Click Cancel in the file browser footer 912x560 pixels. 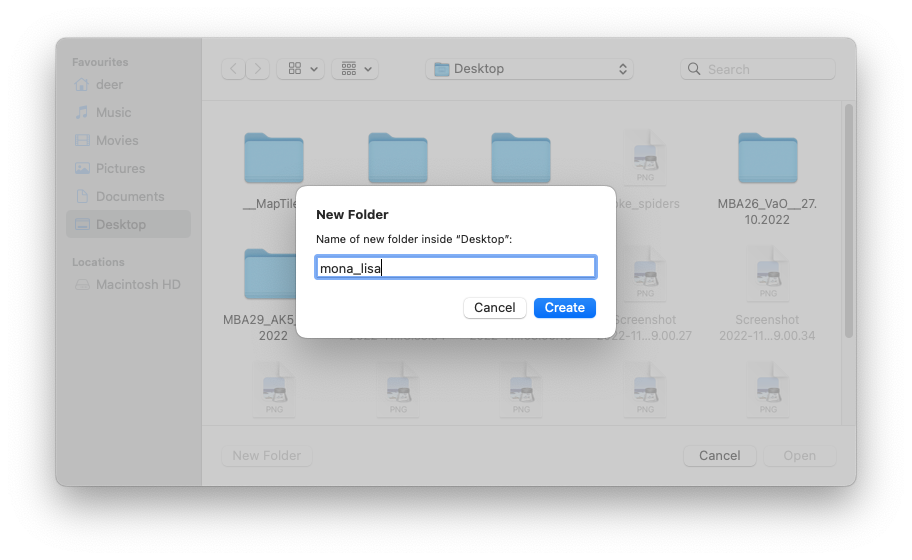pyautogui.click(x=719, y=456)
